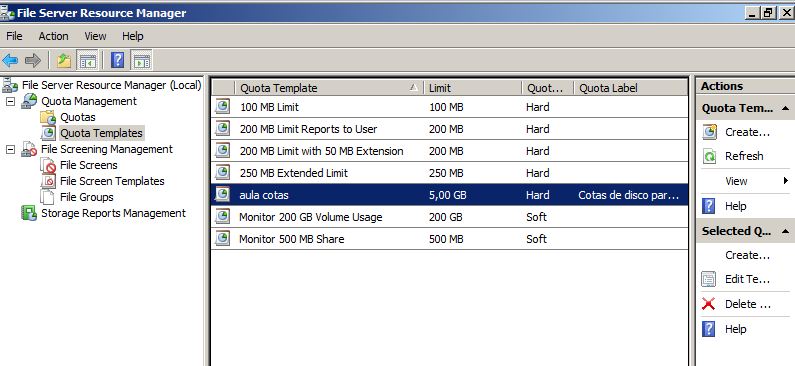795x366 pixels.
Task: Toggle the Show/Hide Console Tree toolbar icon
Action: [x=87, y=61]
